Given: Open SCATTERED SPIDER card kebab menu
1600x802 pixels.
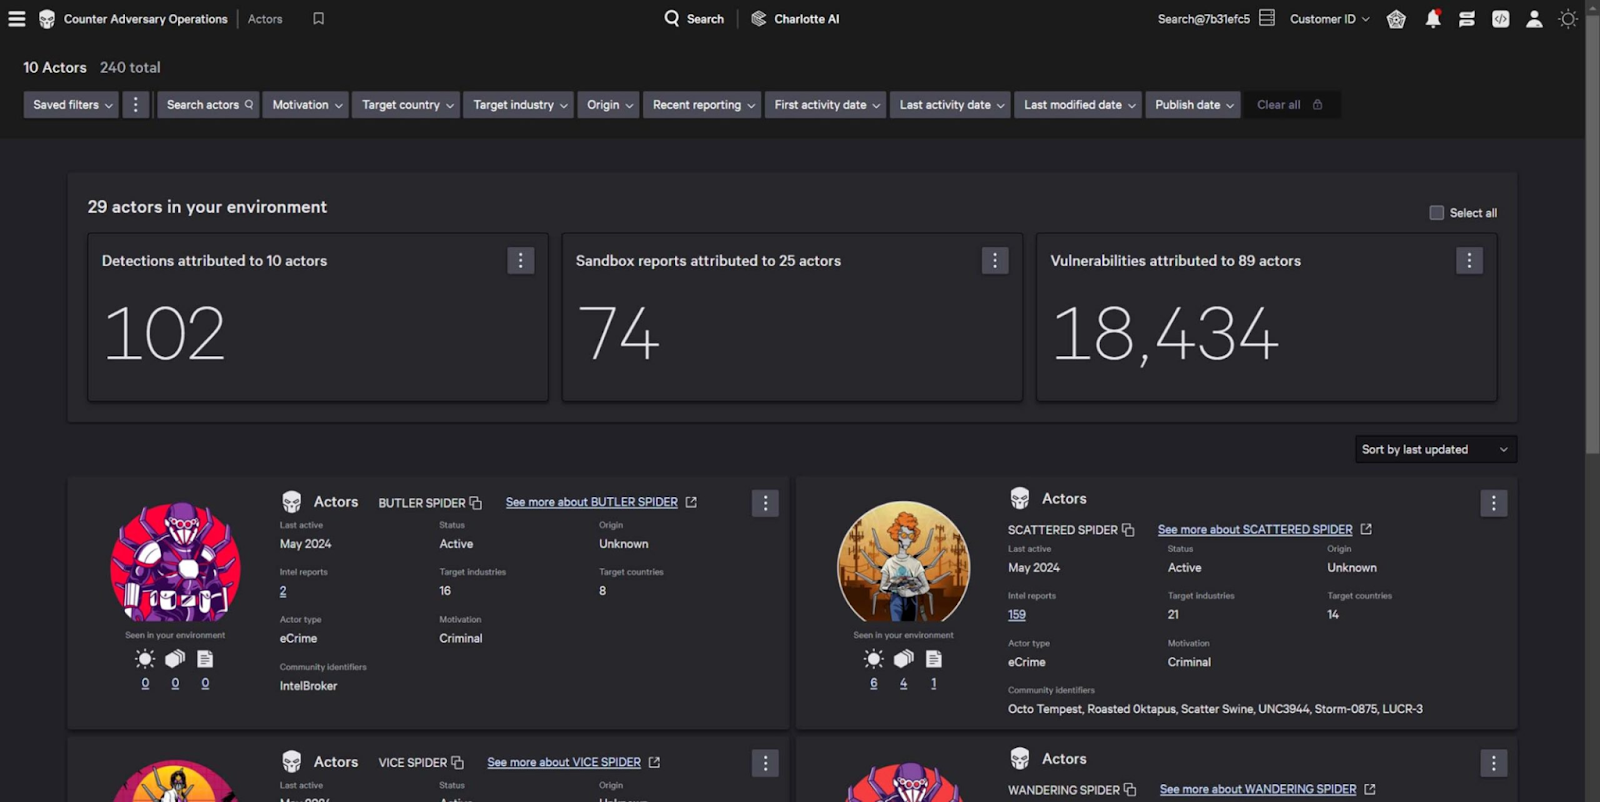Looking at the screenshot, I should (x=1493, y=503).
